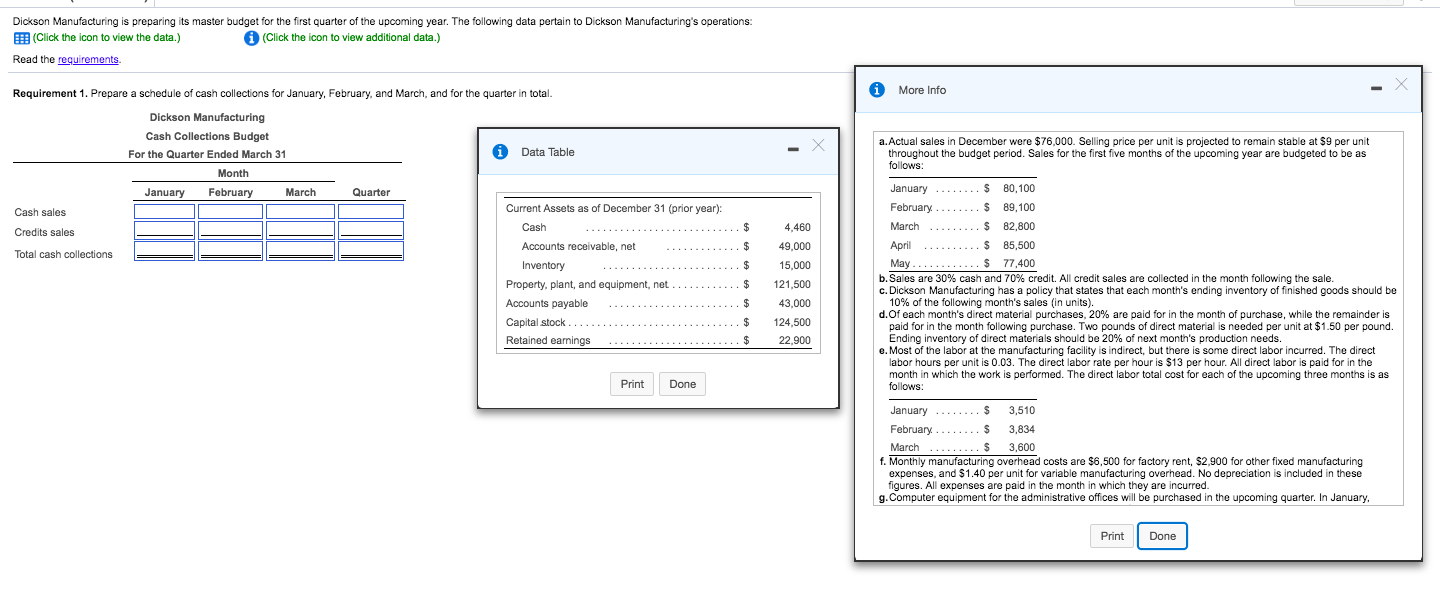Click the Property, plant, and equipment value 121,500
The image size is (1440, 591).
pos(792,284)
